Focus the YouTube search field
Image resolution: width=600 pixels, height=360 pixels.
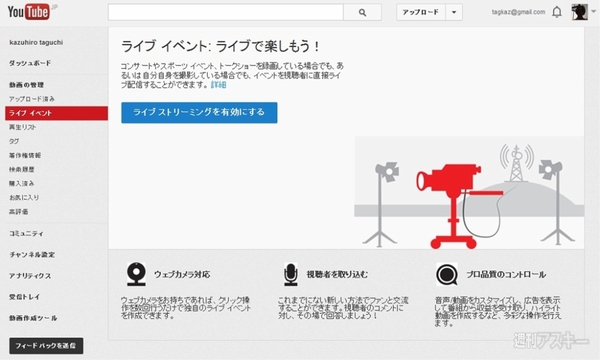pyautogui.click(x=226, y=12)
